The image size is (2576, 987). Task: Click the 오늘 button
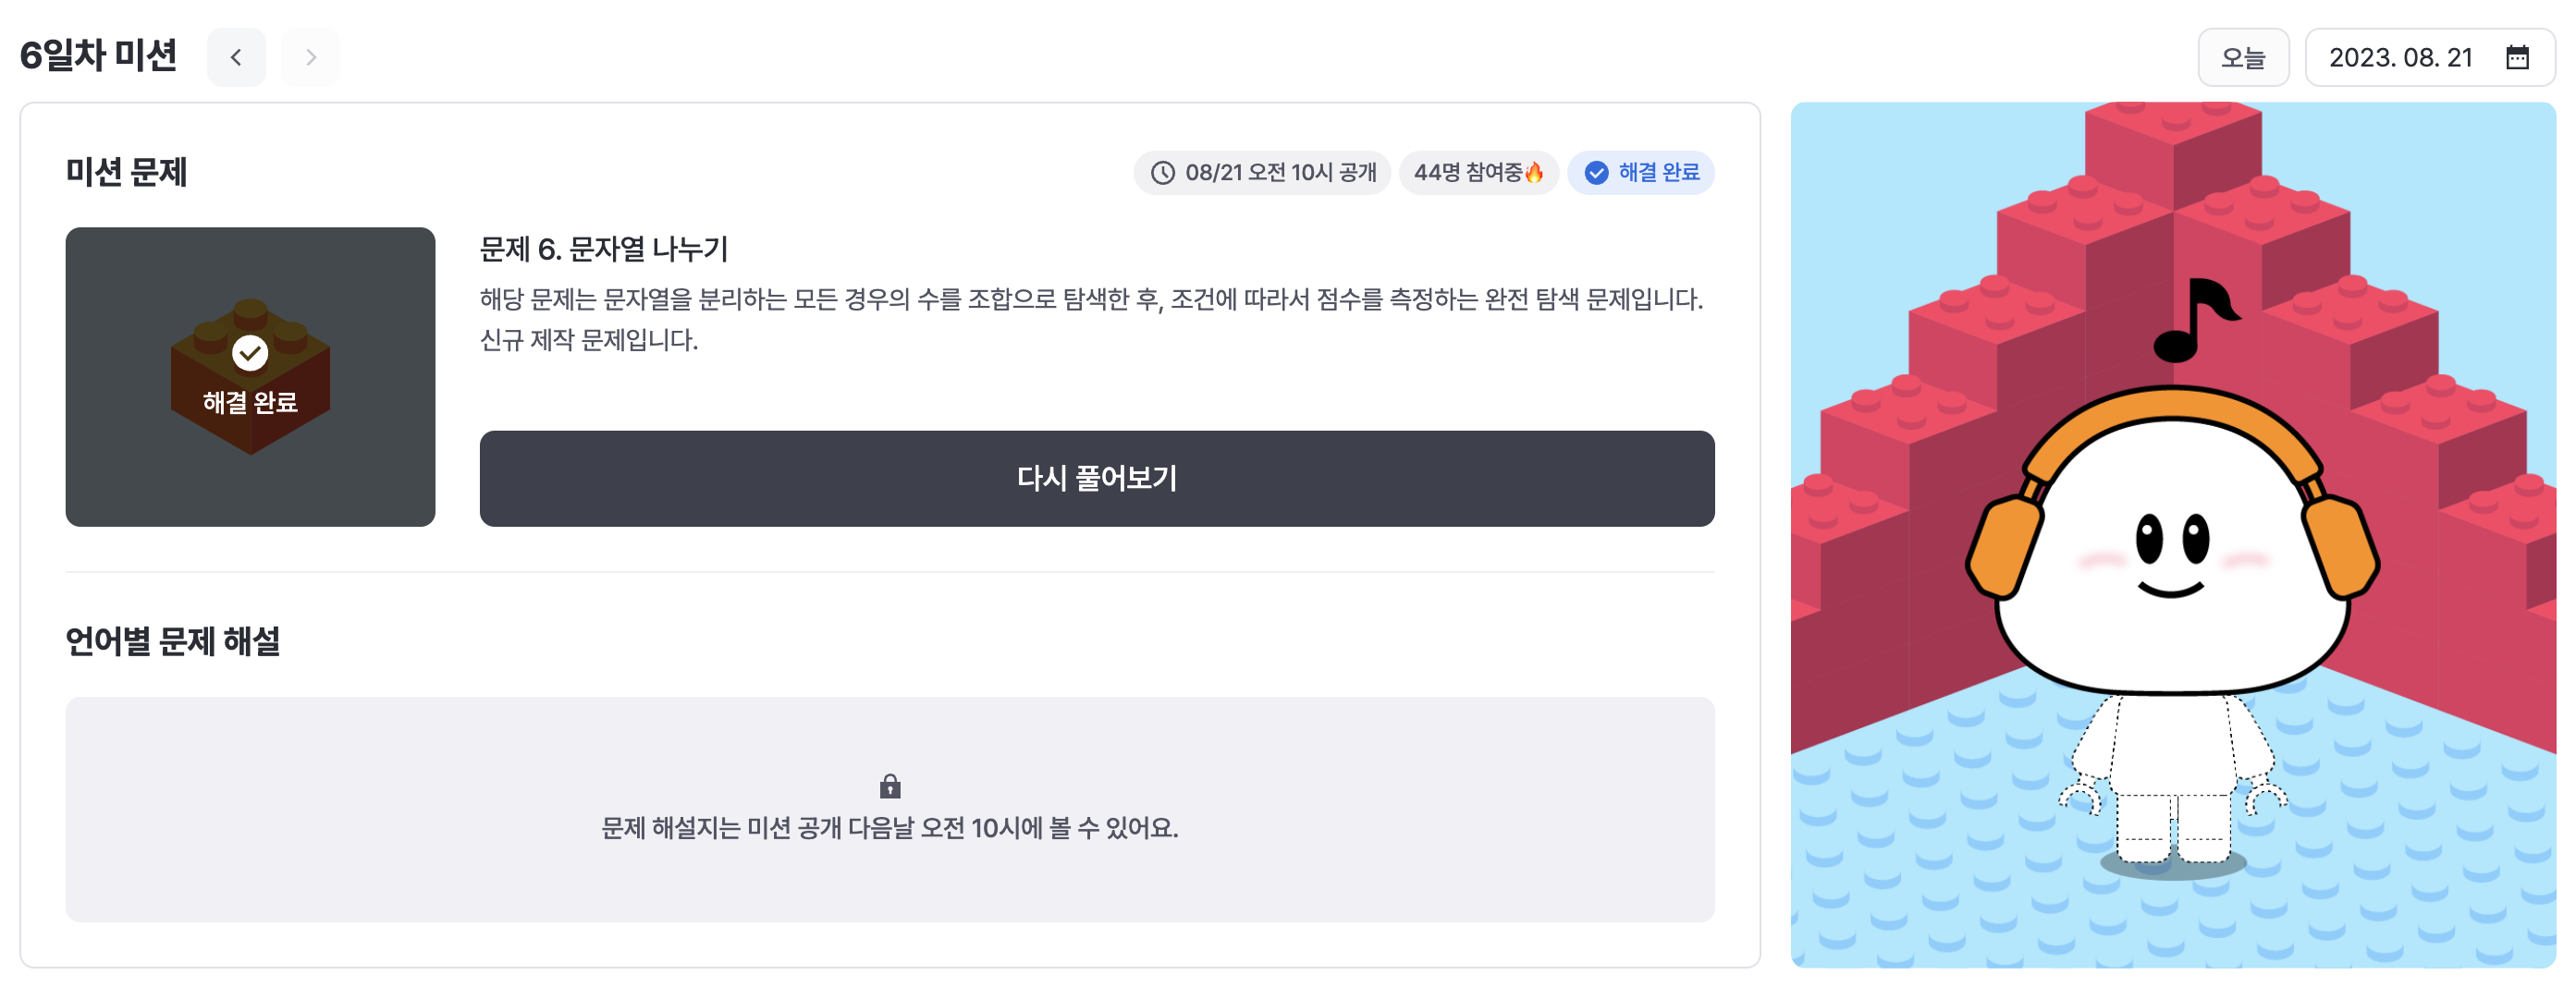pos(2243,57)
